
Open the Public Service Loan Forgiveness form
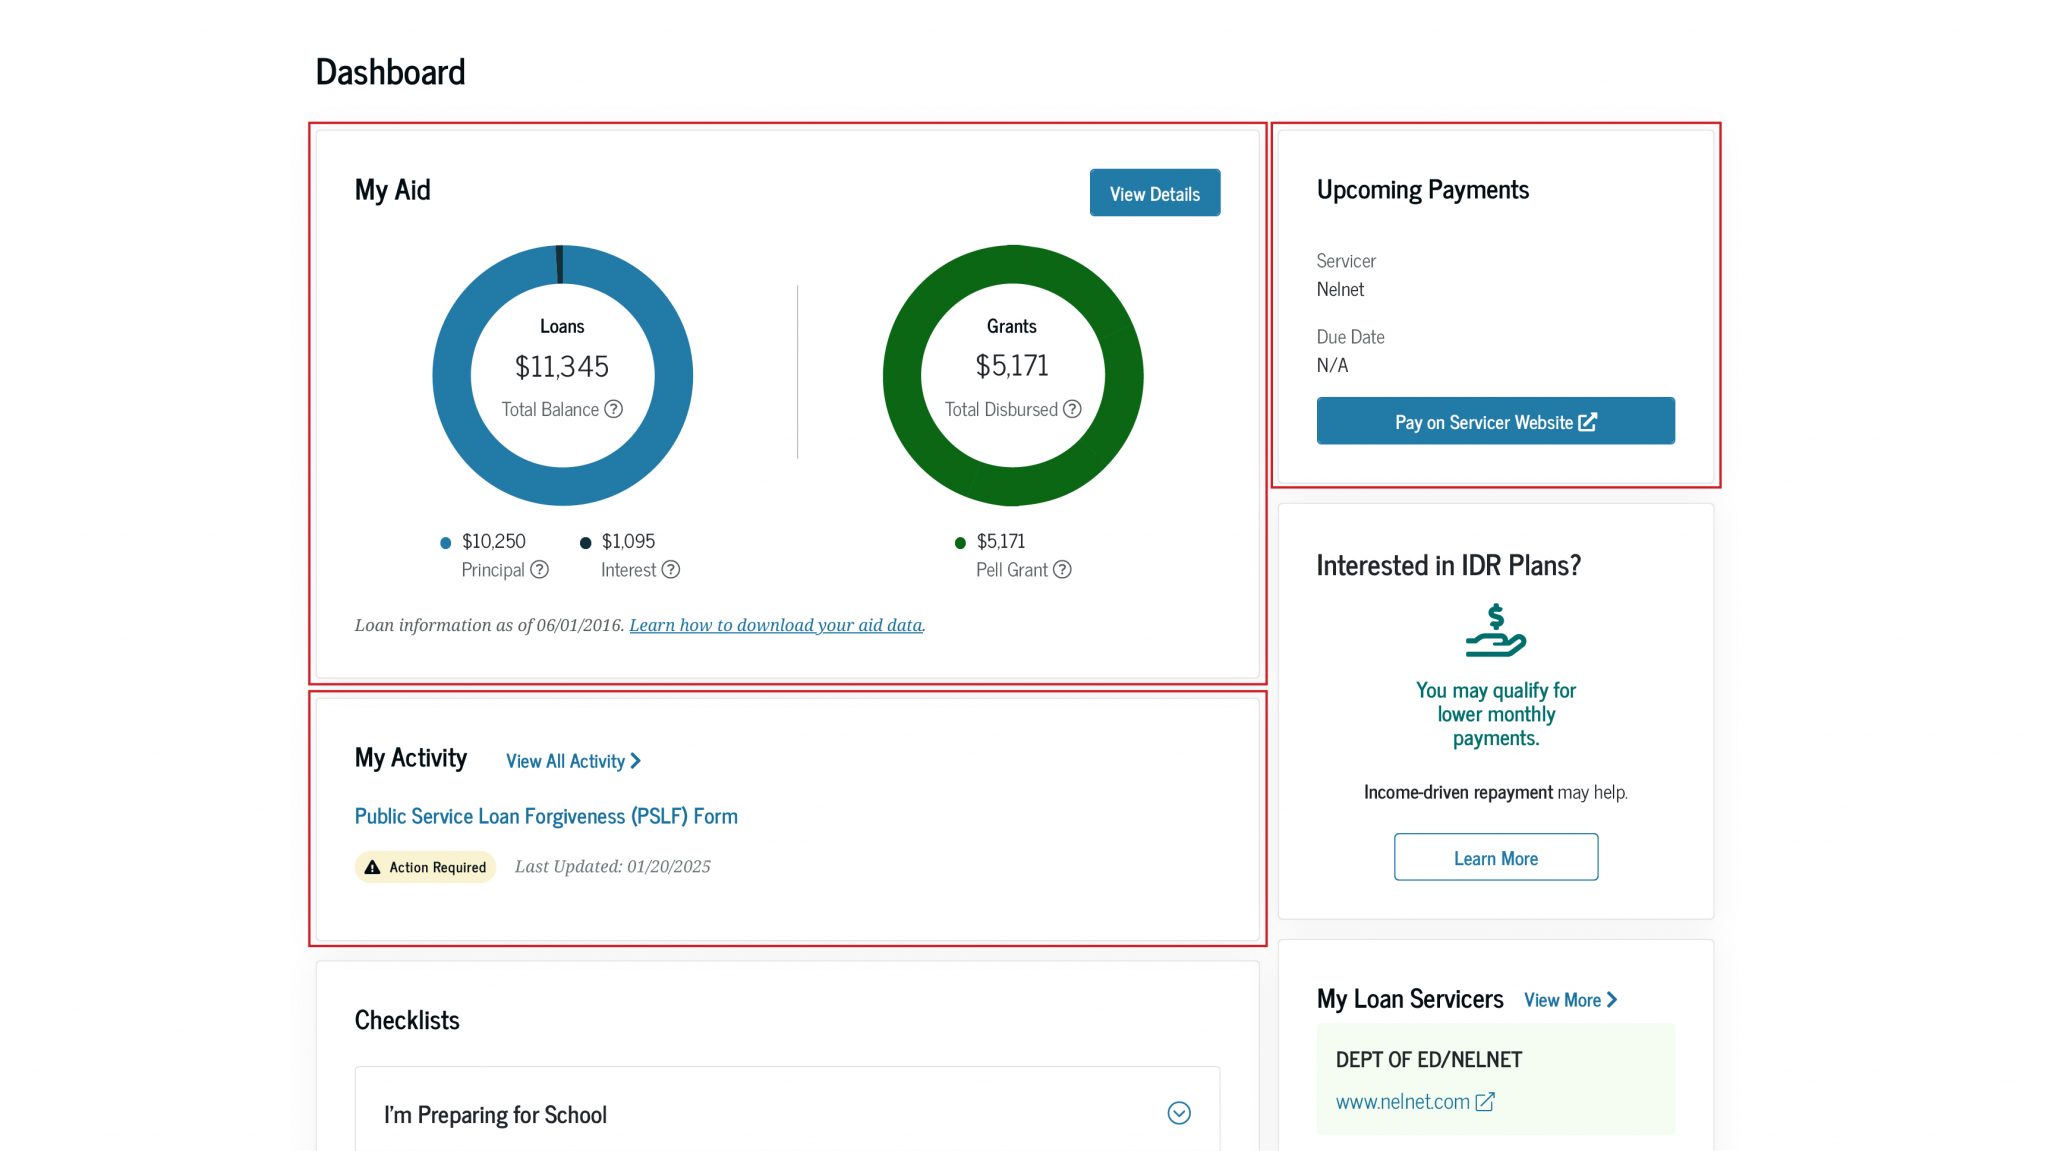click(x=546, y=815)
